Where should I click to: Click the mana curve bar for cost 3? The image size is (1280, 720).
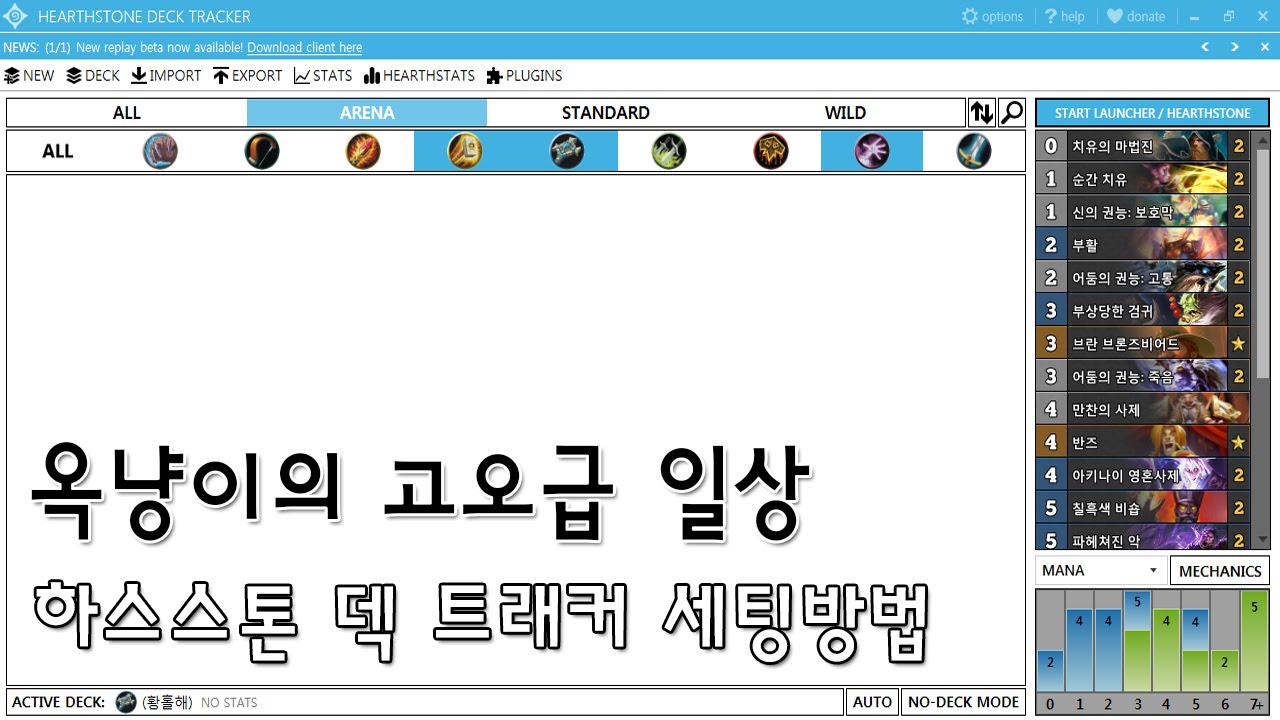(1137, 641)
